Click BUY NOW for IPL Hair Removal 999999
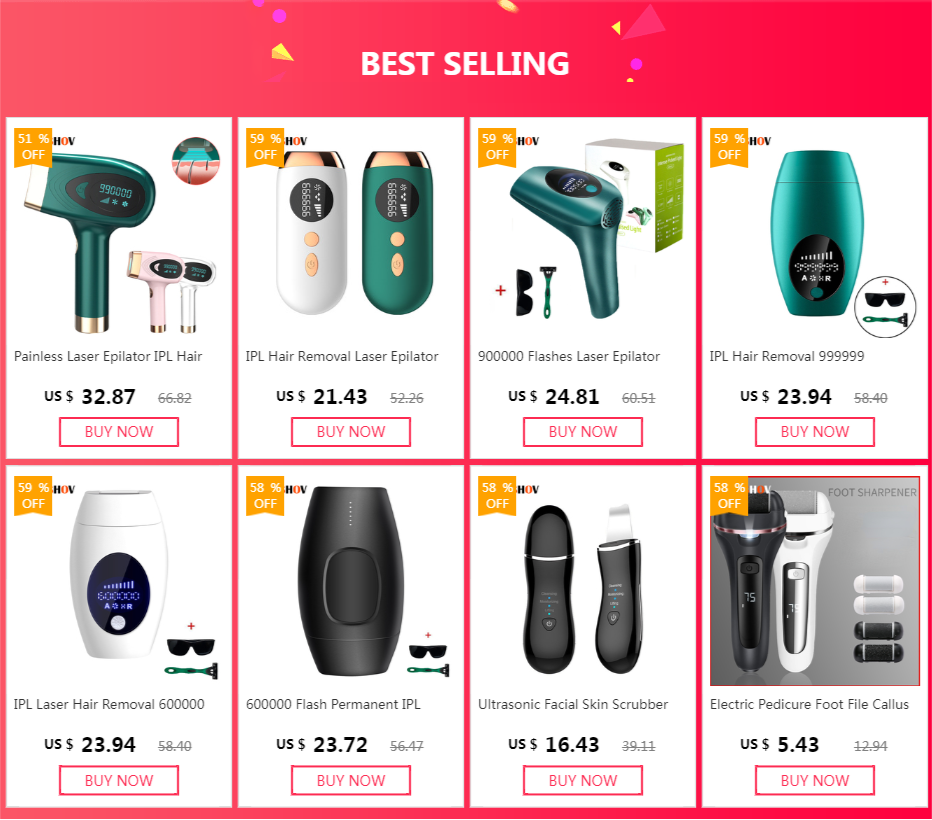932x820 pixels. click(815, 432)
